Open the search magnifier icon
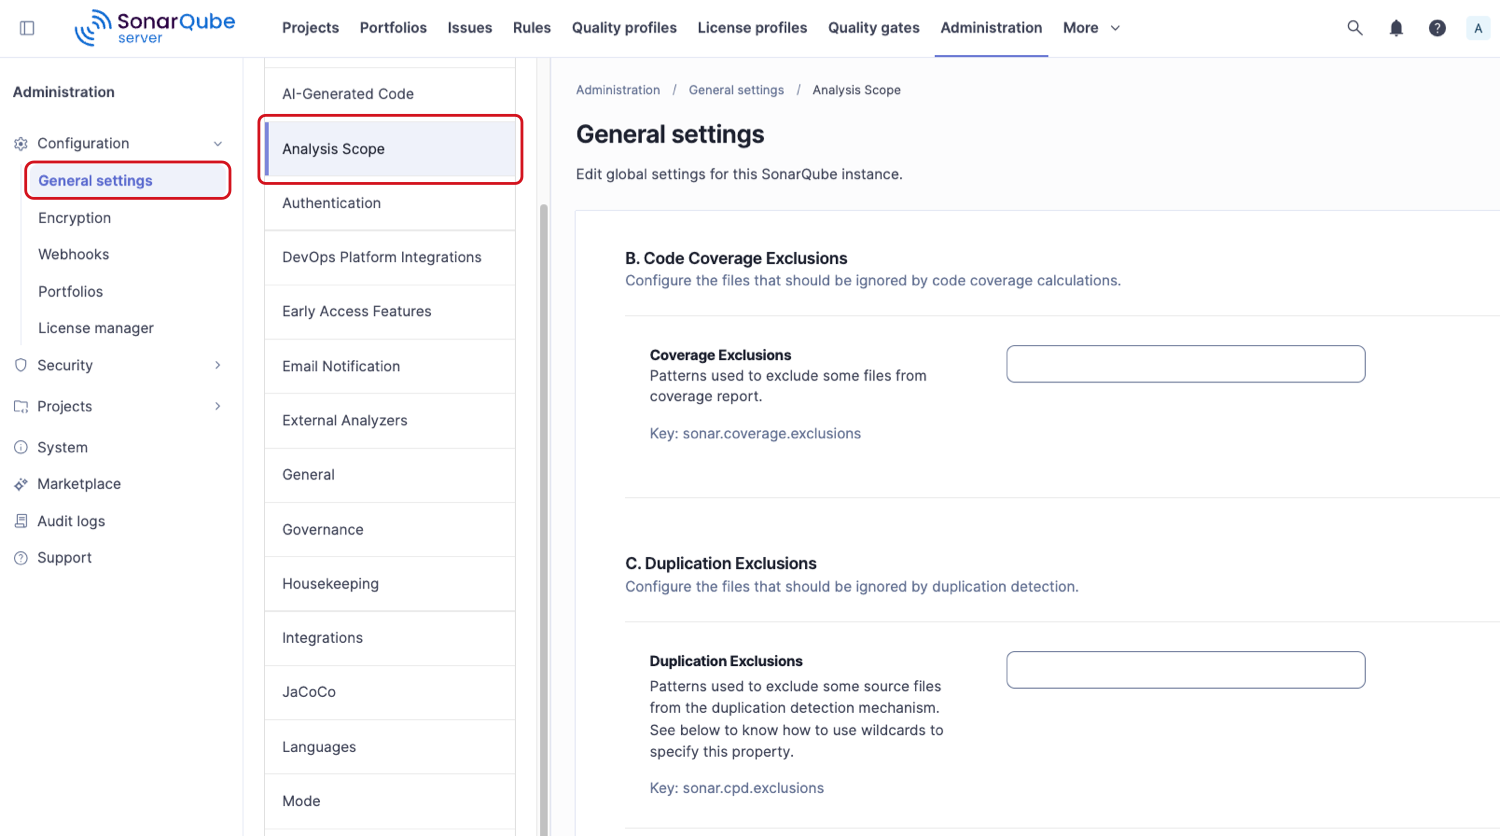1500x836 pixels. pyautogui.click(x=1355, y=28)
